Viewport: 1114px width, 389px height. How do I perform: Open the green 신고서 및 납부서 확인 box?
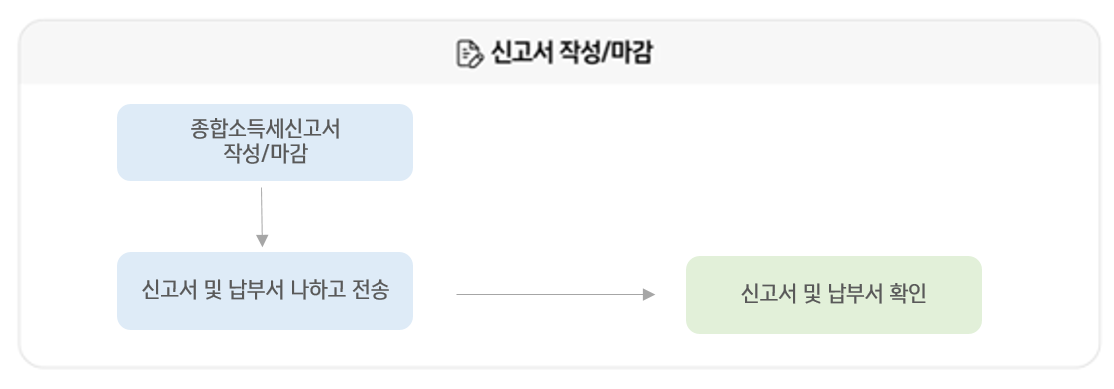833,295
